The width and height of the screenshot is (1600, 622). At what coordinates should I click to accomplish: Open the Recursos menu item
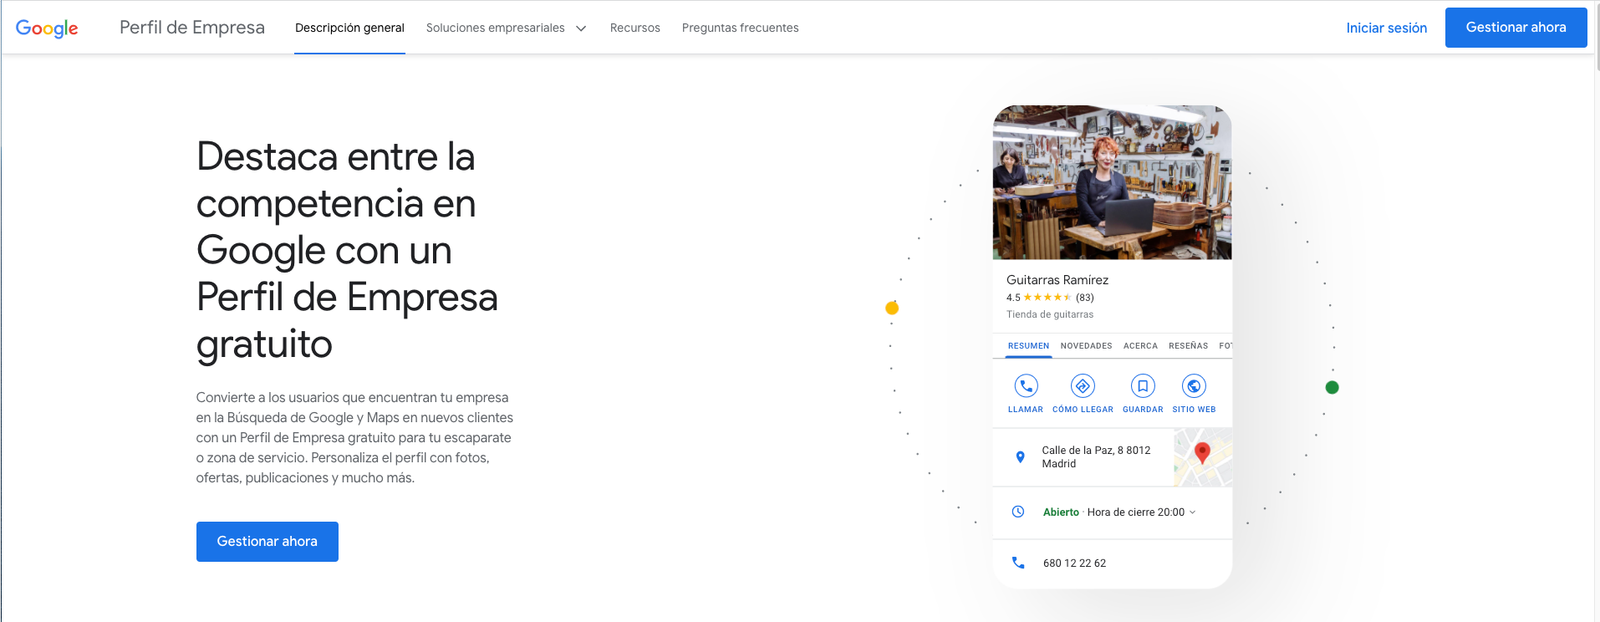[635, 28]
